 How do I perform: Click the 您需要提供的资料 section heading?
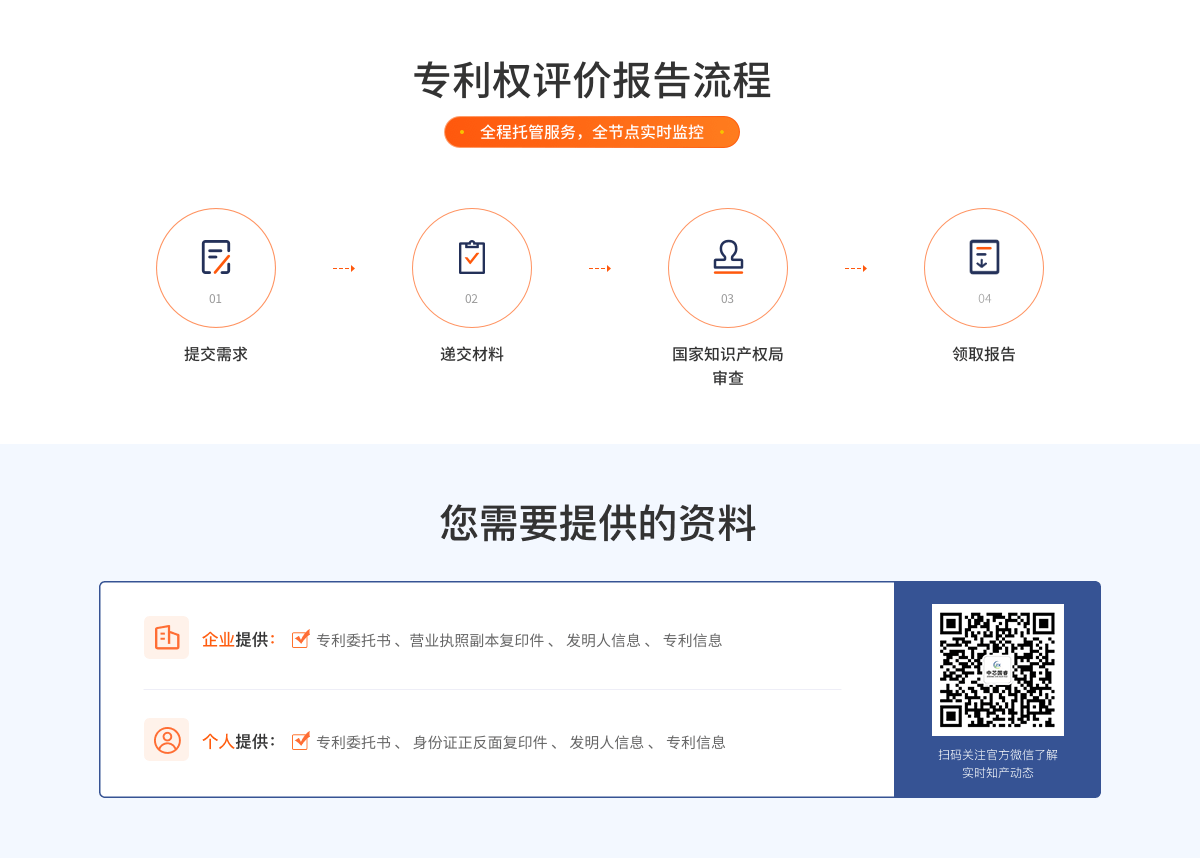598,523
